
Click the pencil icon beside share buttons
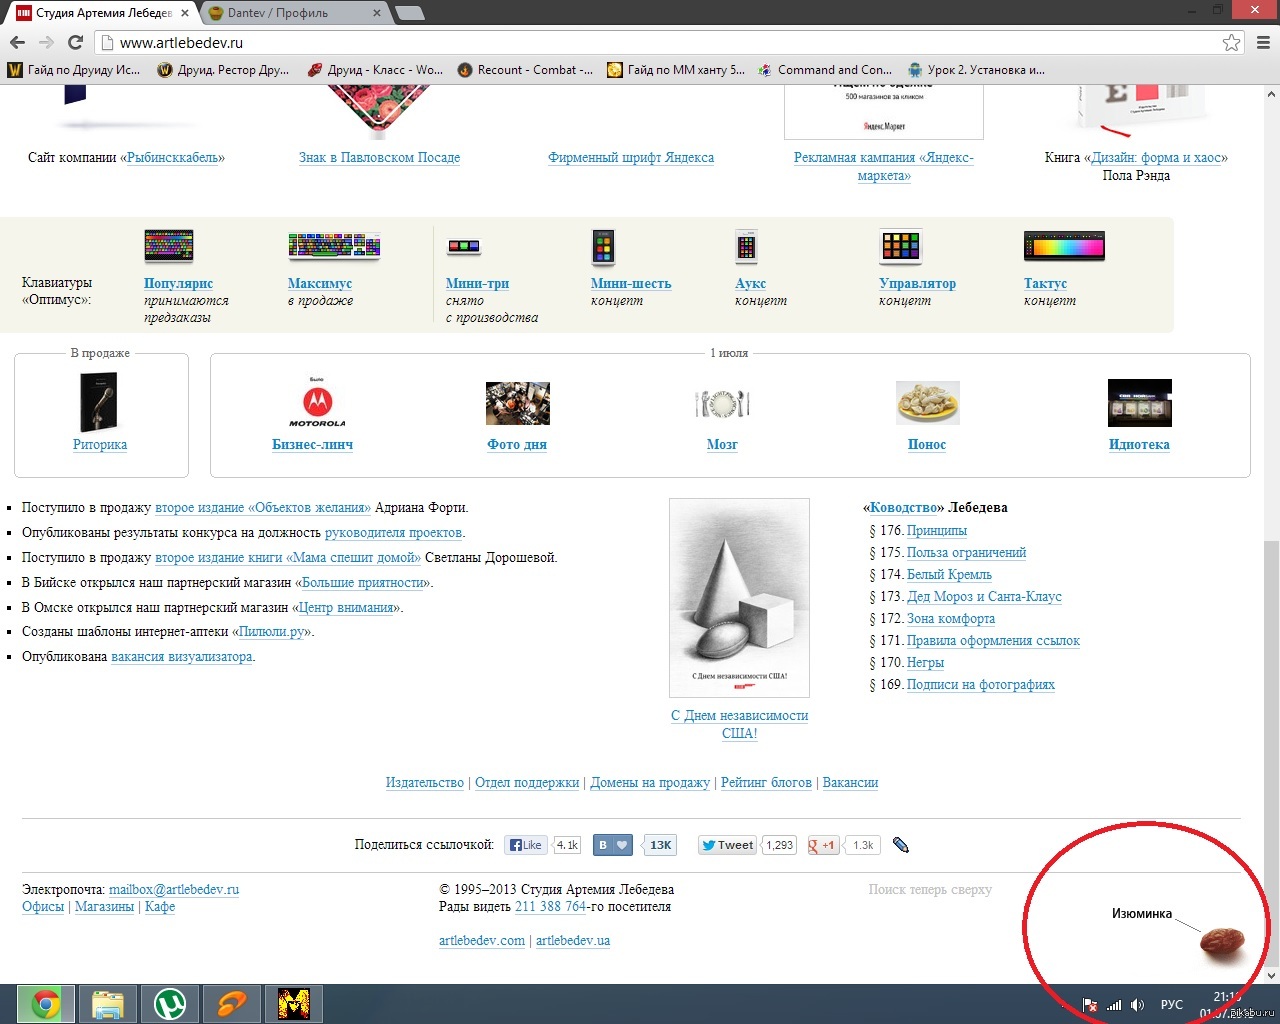coord(900,845)
